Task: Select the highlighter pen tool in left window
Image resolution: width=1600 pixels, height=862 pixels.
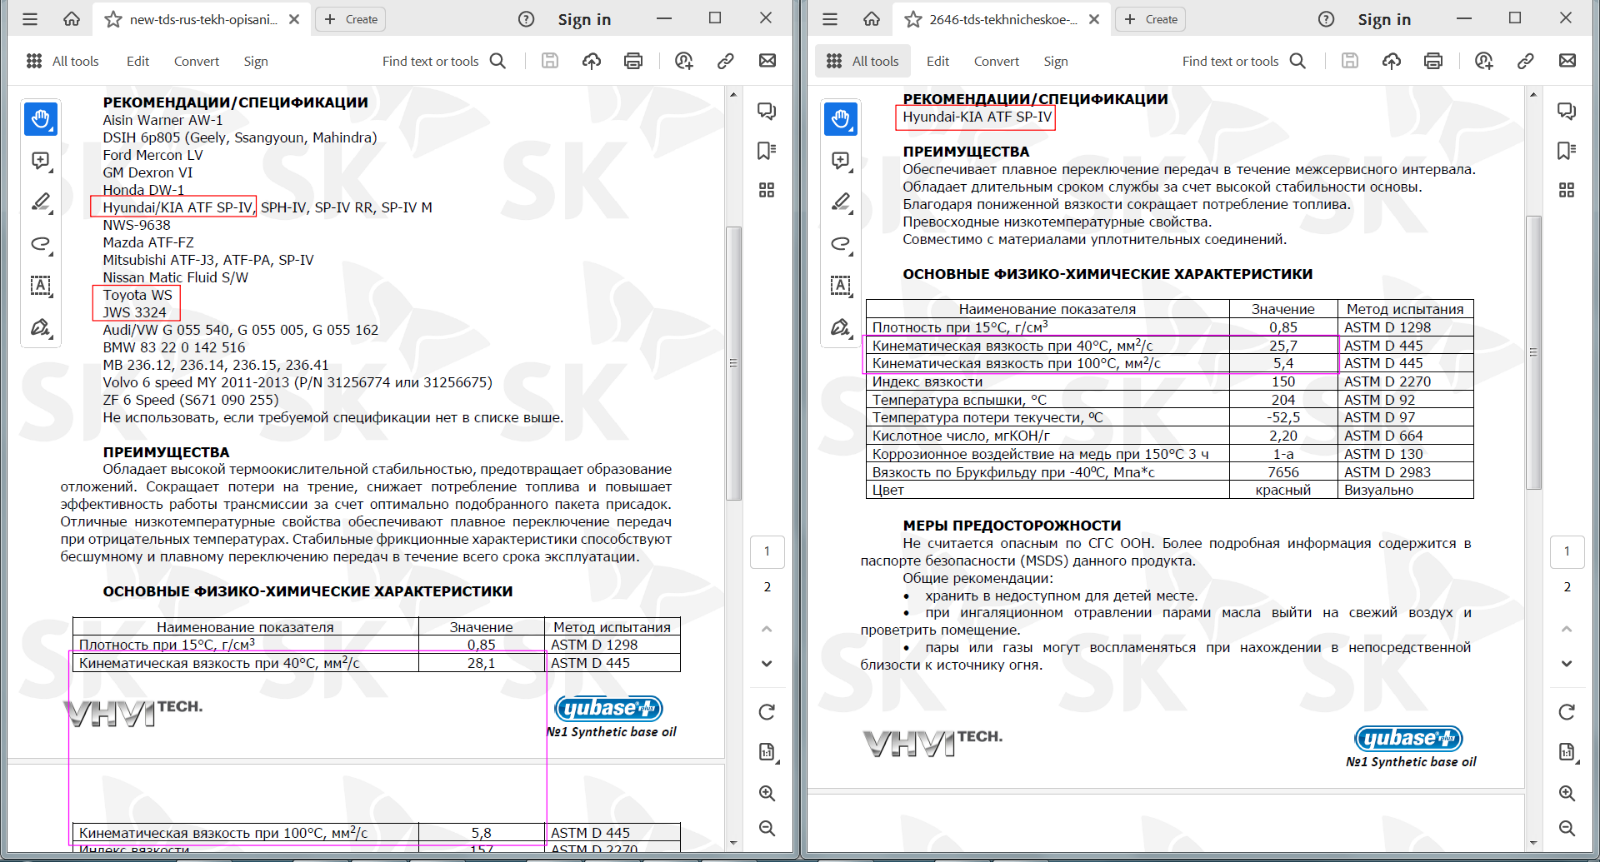Action: click(x=41, y=202)
